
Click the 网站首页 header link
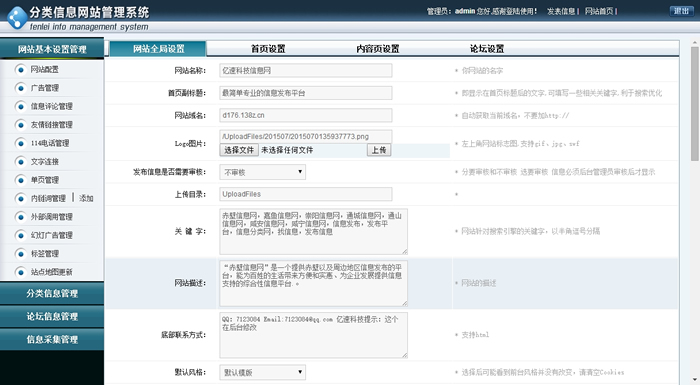[599, 11]
